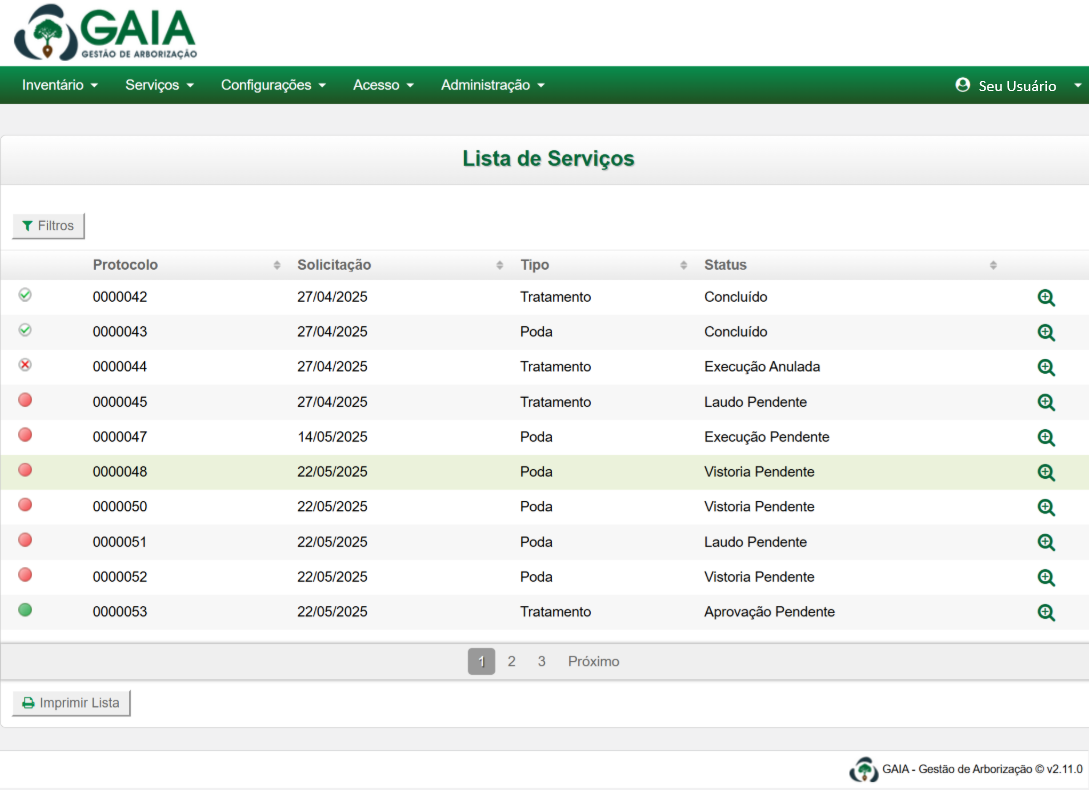The image size is (1089, 790).
Task: Click Poda type of 0000043
Action: click(536, 332)
